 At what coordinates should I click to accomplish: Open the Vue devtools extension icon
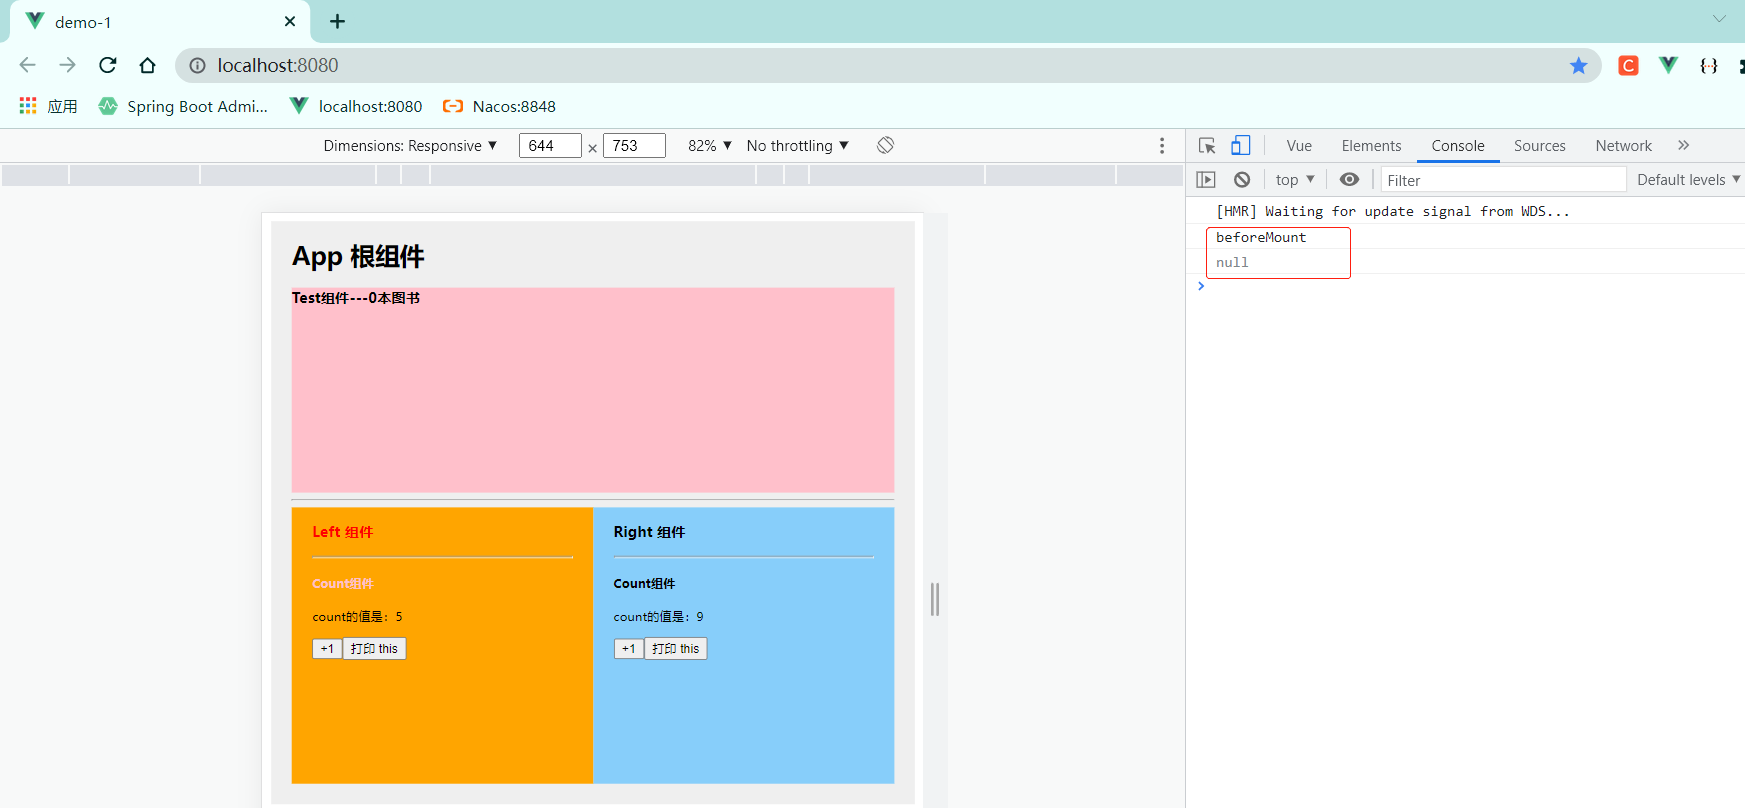point(1668,65)
